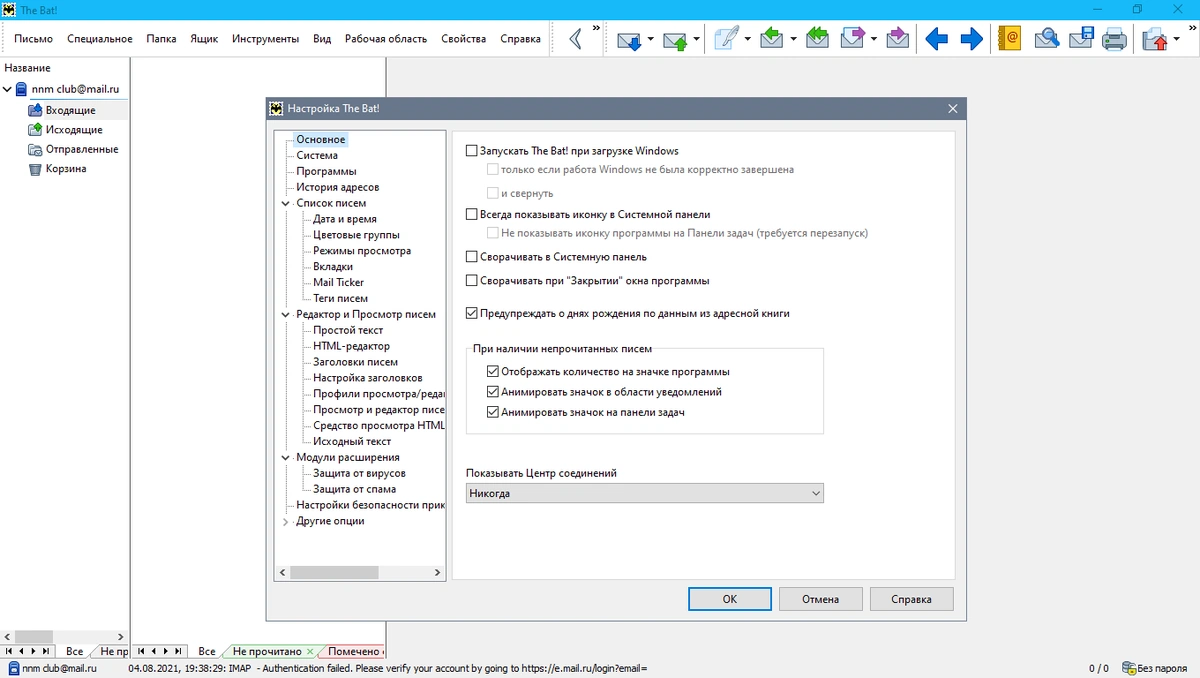Click the Без пароля key icon

pos(1129,668)
